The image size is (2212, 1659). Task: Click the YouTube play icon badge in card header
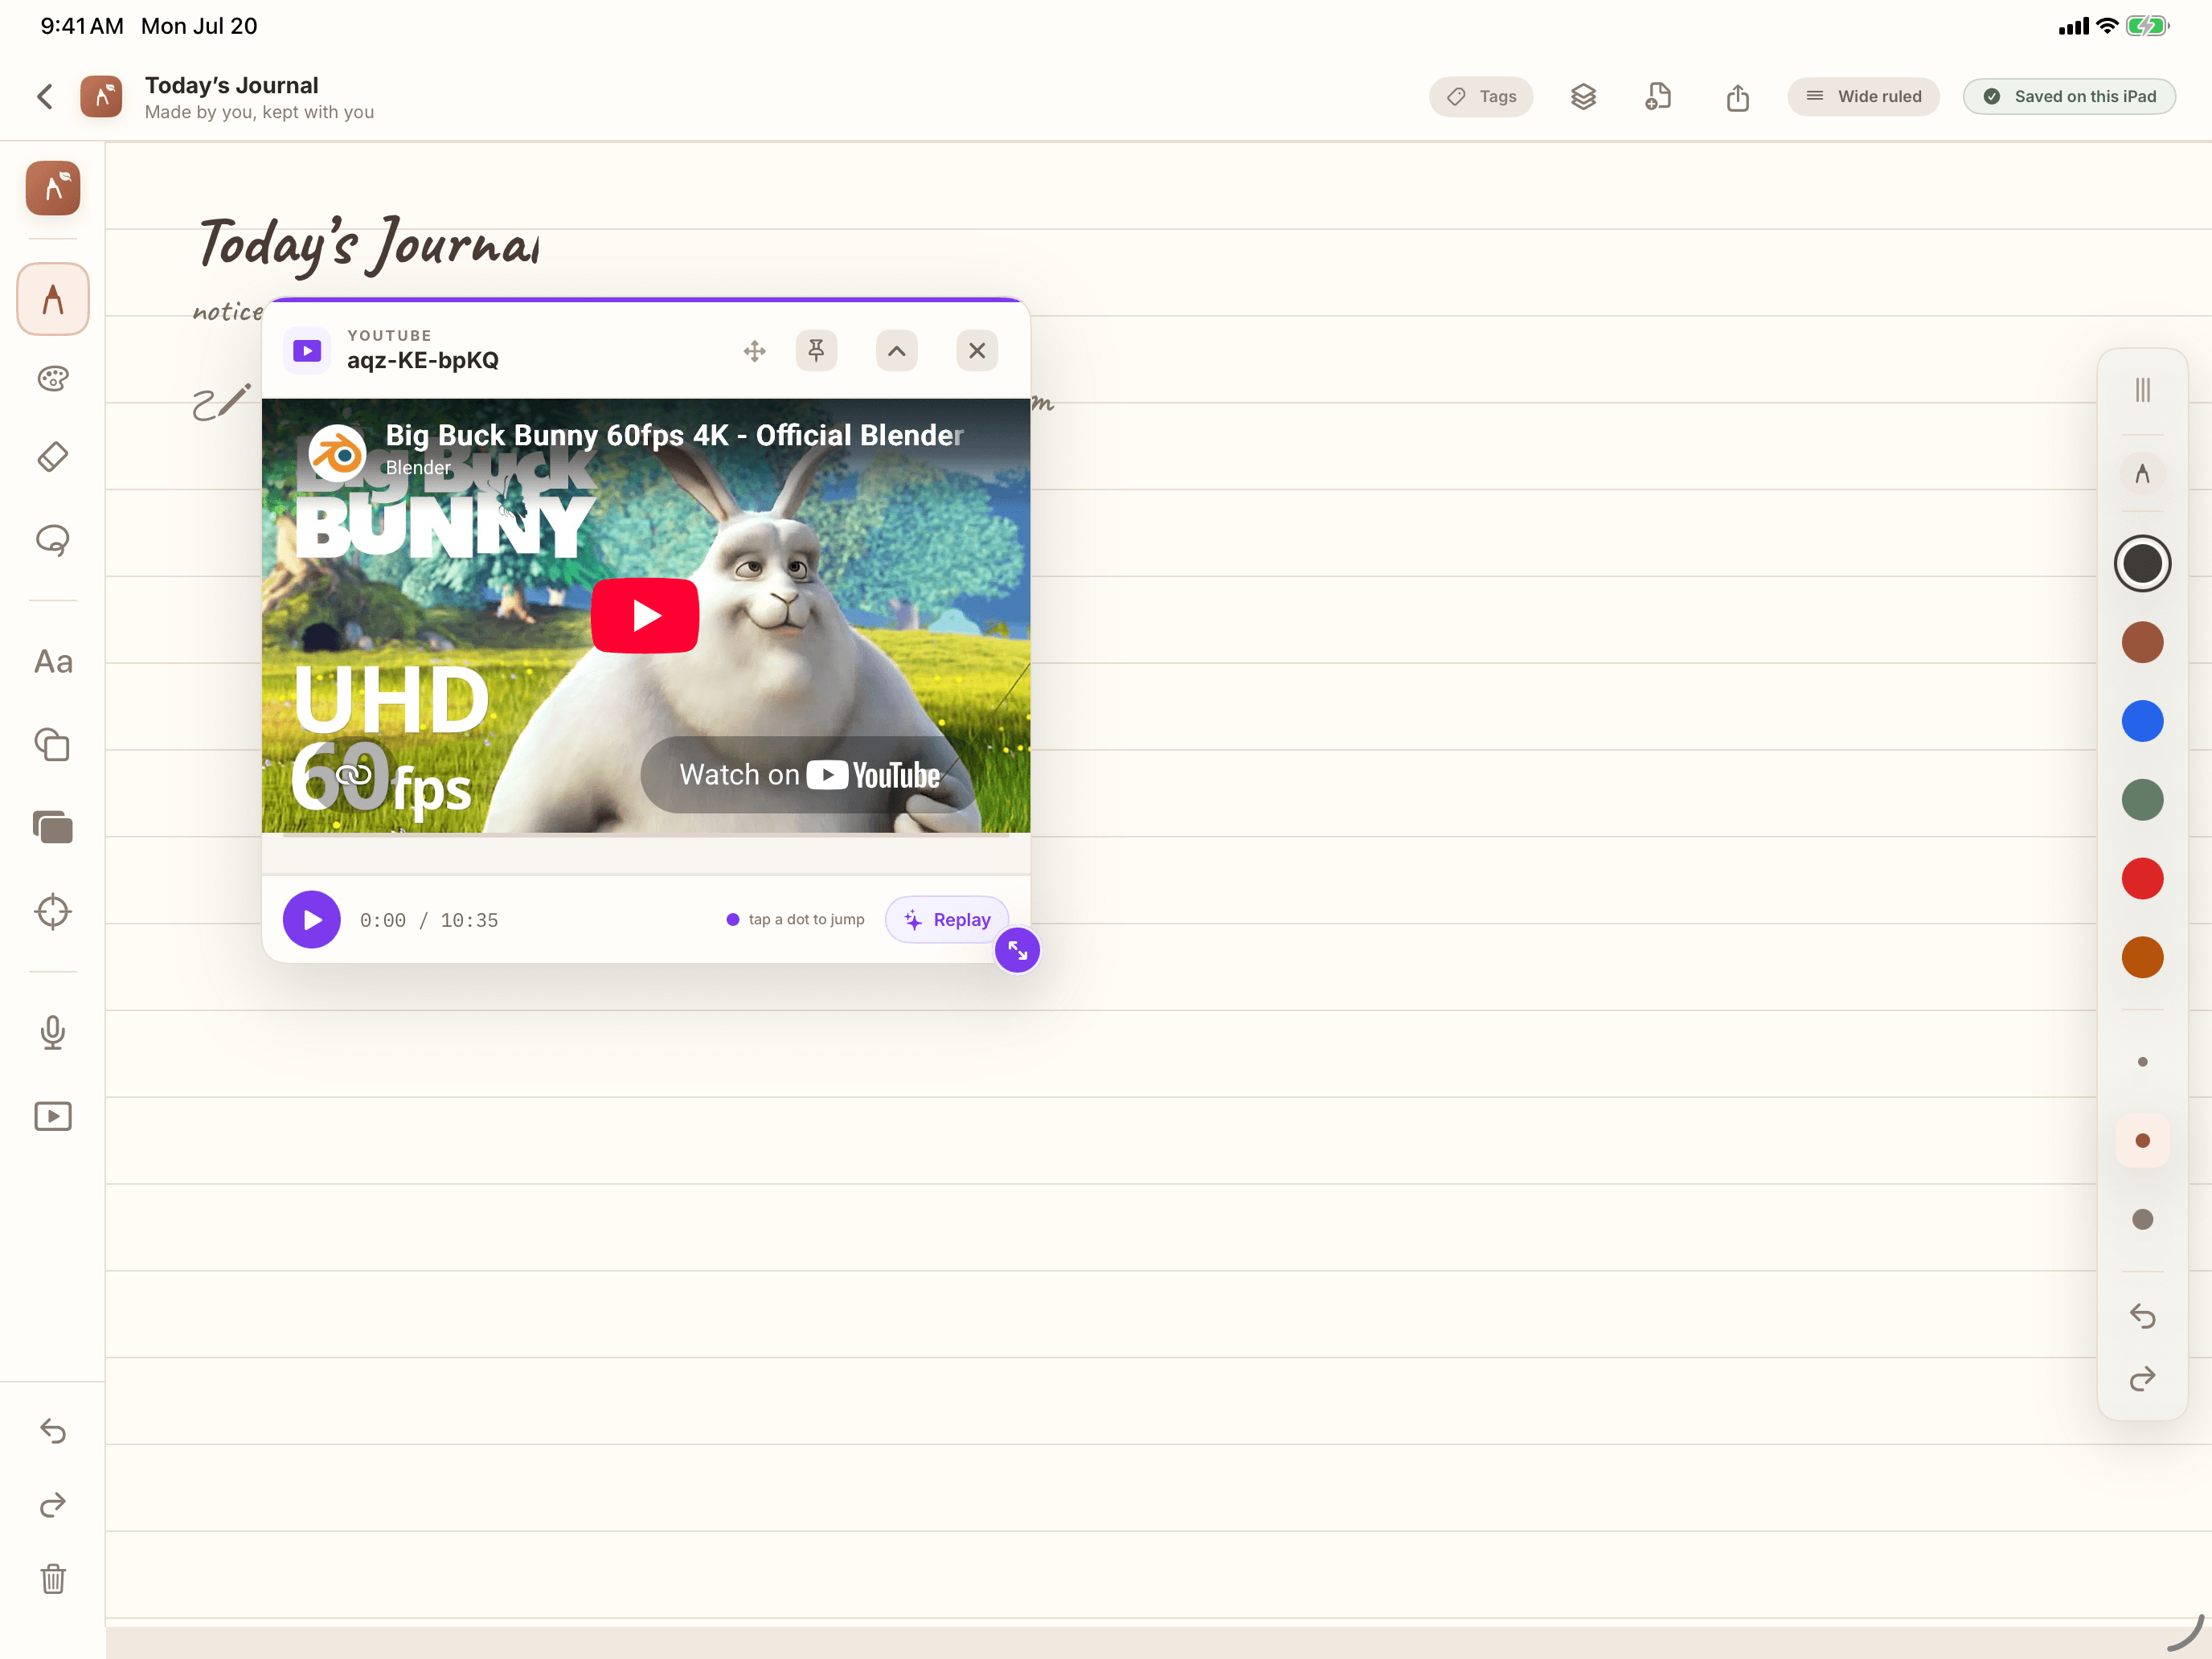[307, 350]
